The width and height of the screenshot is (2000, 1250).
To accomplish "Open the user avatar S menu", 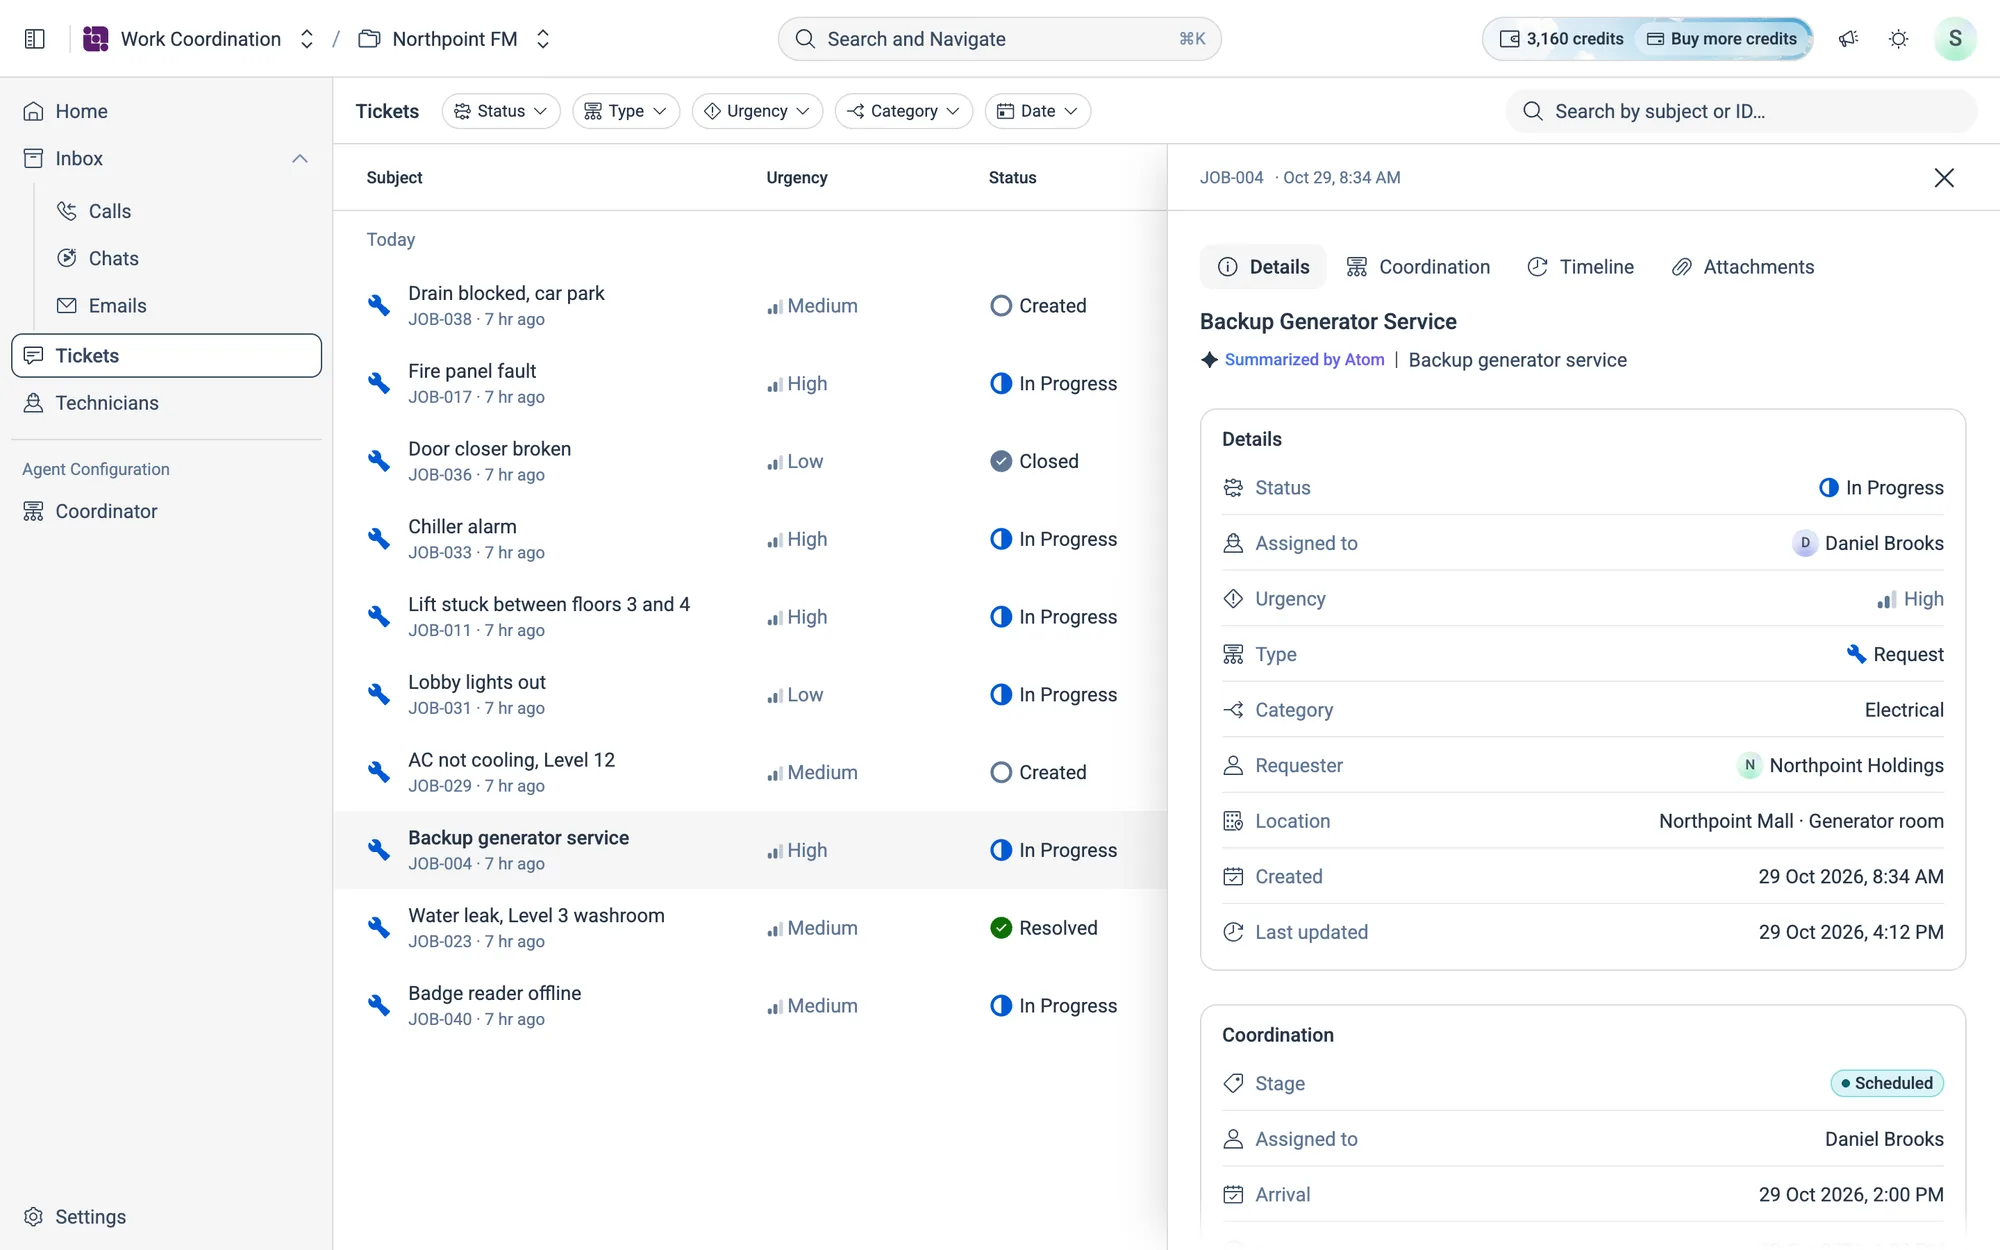I will click(1955, 39).
